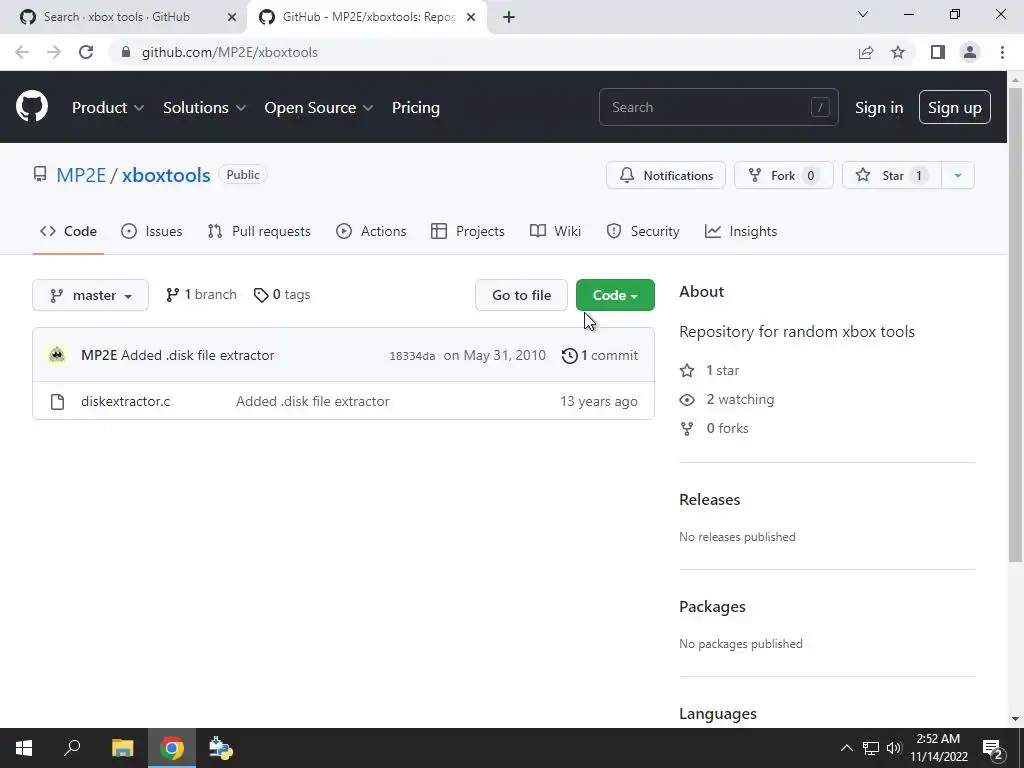
Task: Click the Packages heading link
Action: click(712, 607)
